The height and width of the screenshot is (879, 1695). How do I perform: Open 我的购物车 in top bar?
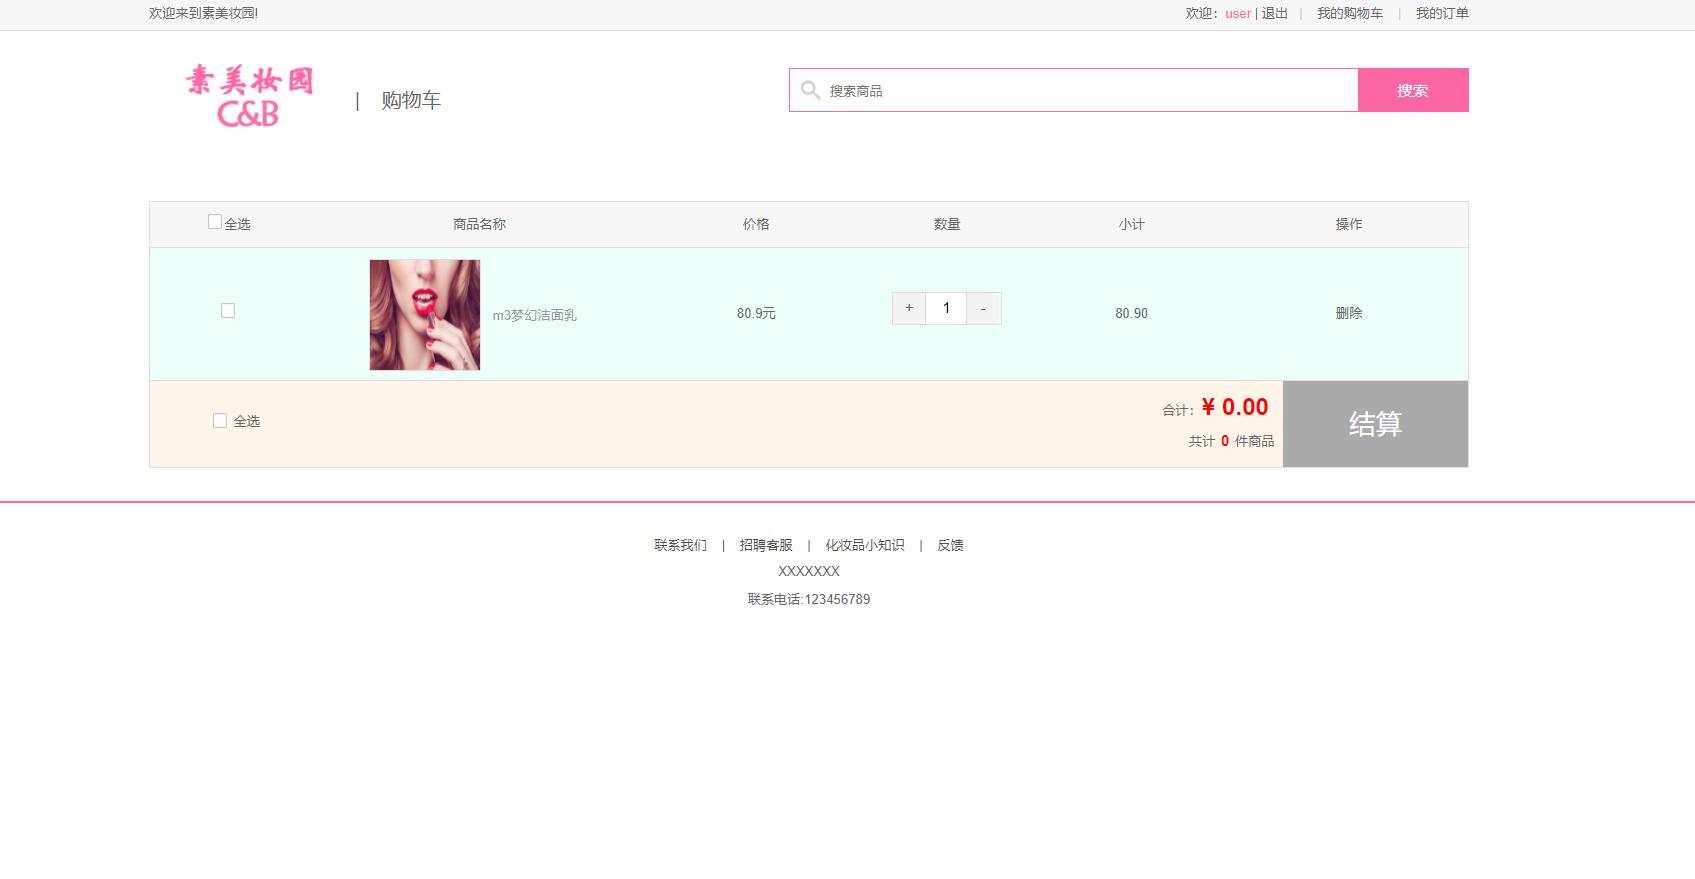point(1350,14)
